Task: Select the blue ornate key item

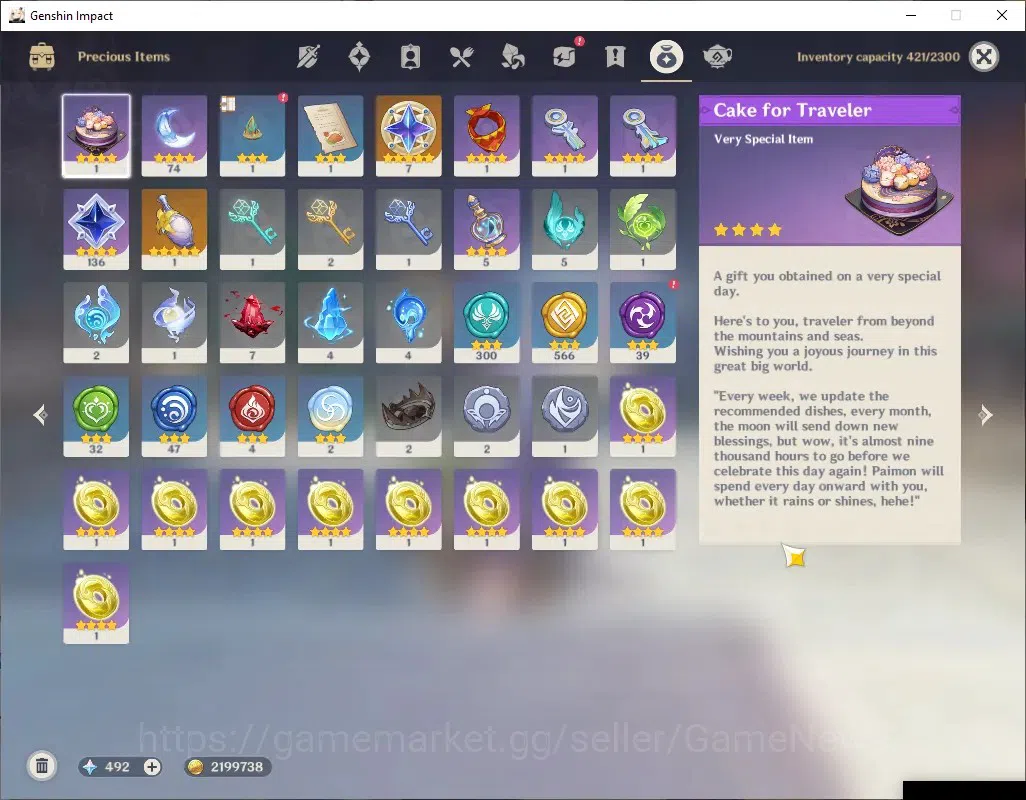Action: 408,229
